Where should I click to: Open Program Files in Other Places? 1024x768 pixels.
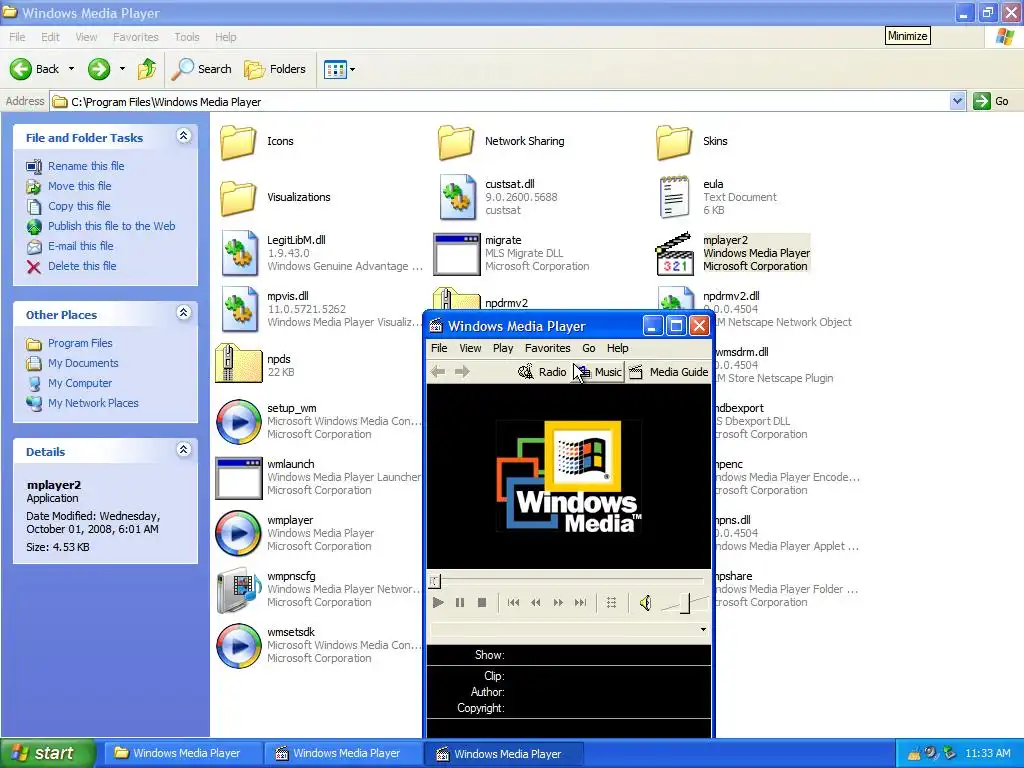click(80, 343)
